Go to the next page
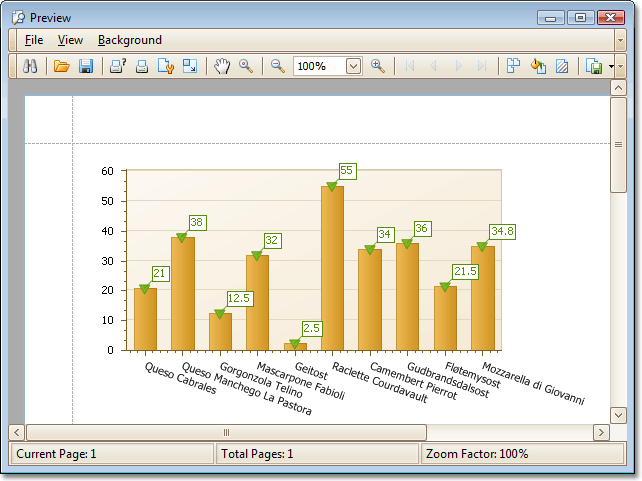Screen dimensions: 642x481 point(459,66)
